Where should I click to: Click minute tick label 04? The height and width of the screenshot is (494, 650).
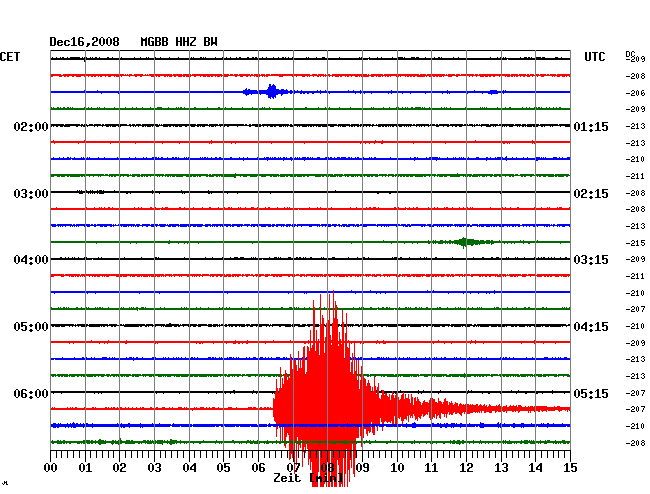tap(189, 467)
